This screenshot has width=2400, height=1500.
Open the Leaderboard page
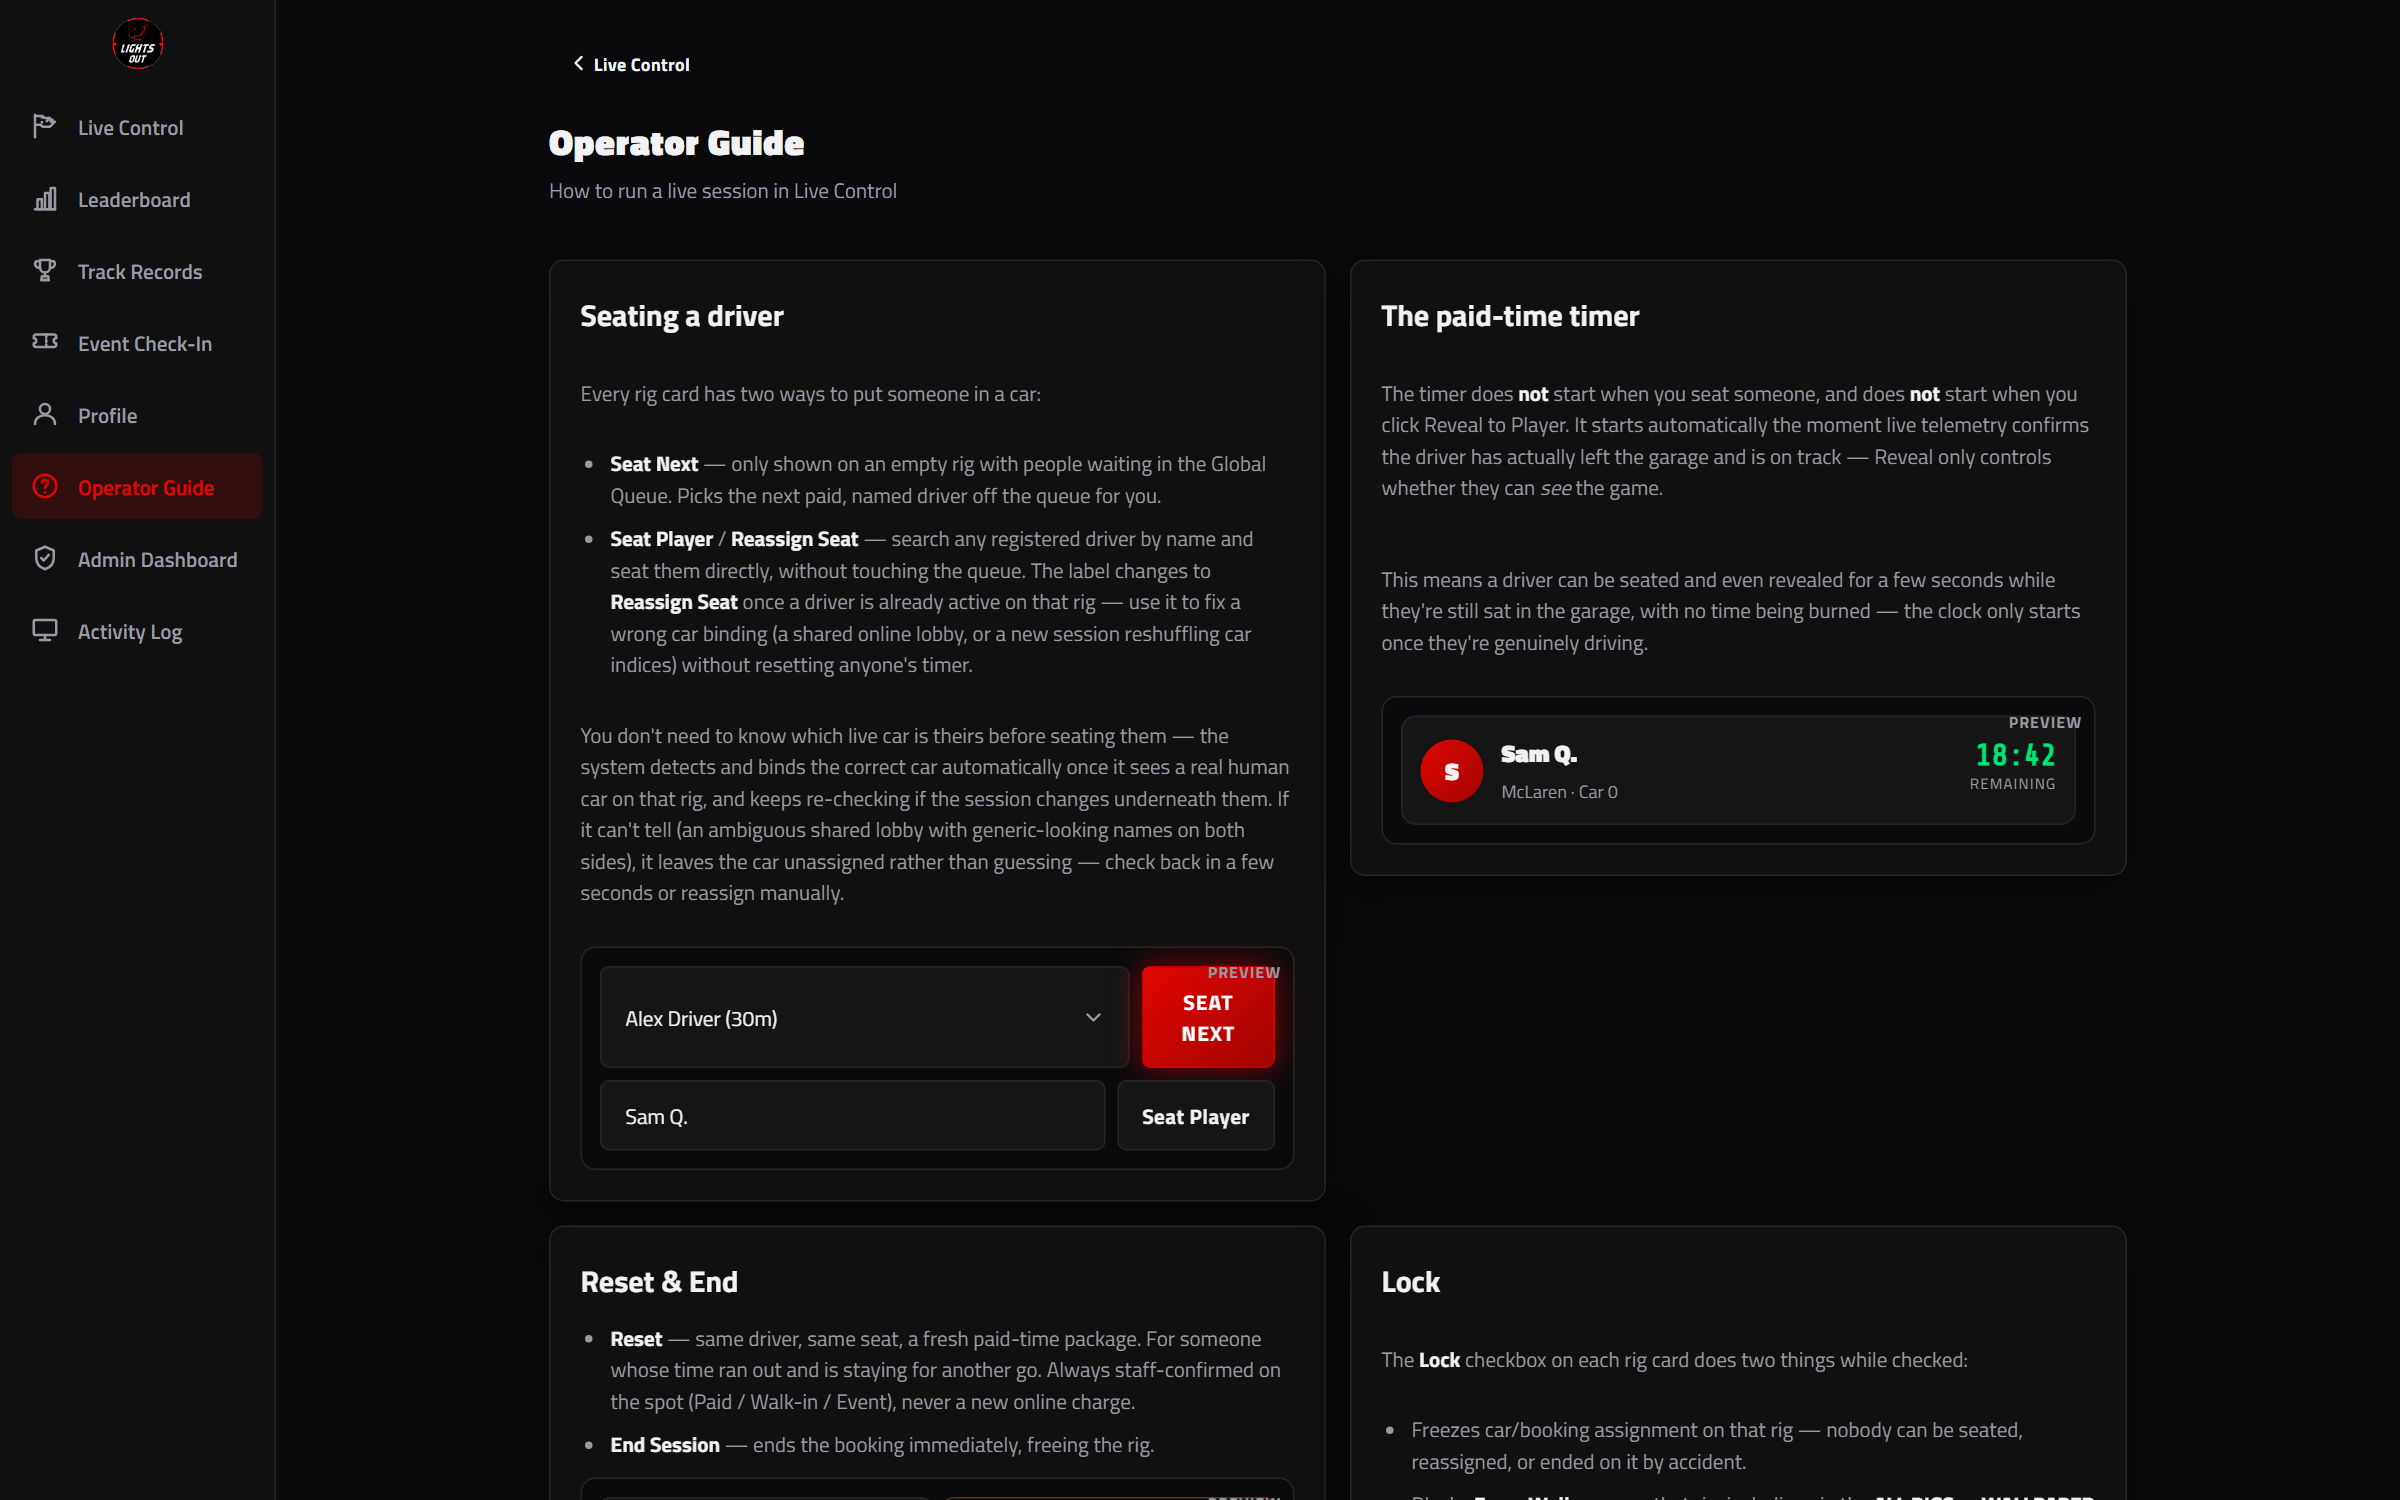137,199
